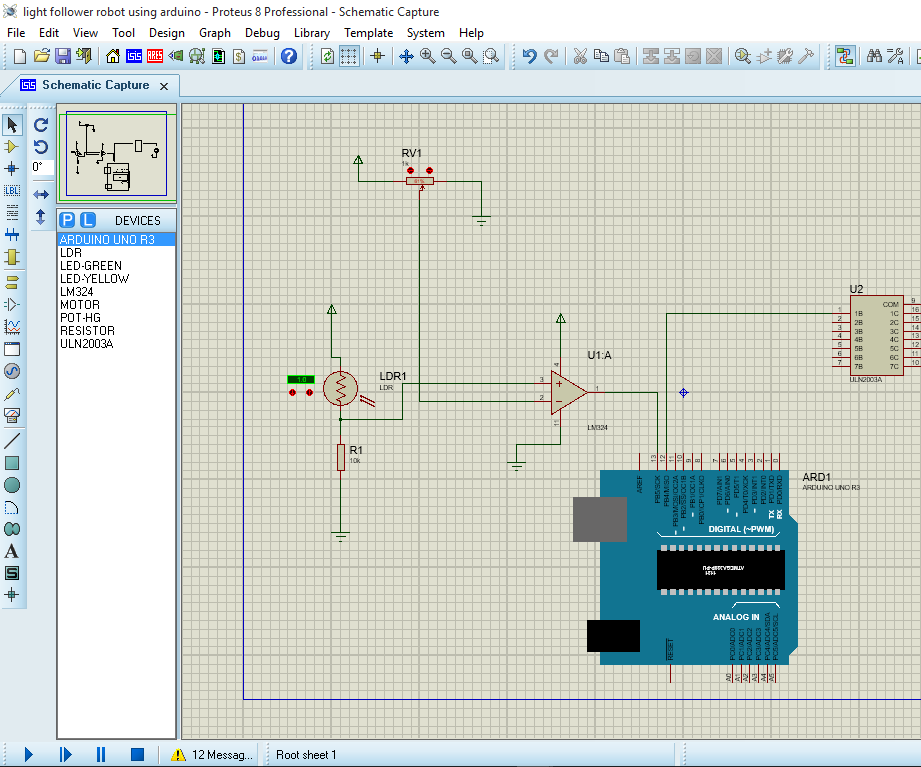Close the Schematic Capture tab
This screenshot has width=921, height=767.
click(164, 86)
